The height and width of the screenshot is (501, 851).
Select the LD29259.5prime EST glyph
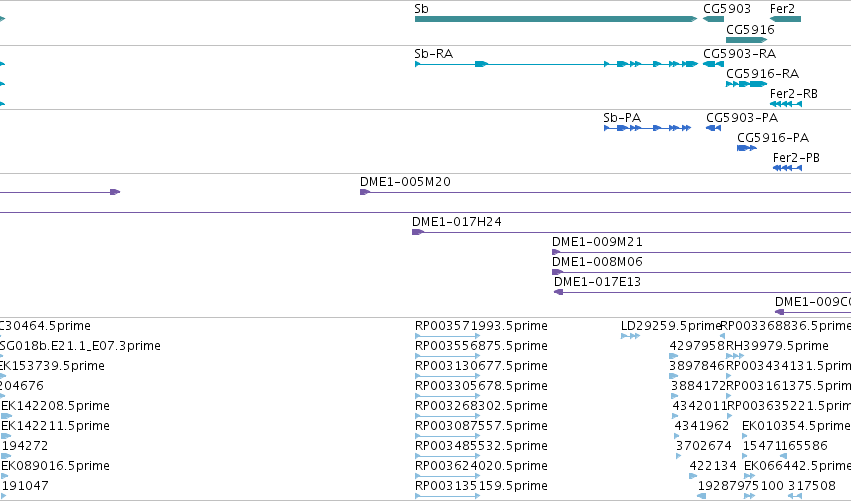point(630,336)
